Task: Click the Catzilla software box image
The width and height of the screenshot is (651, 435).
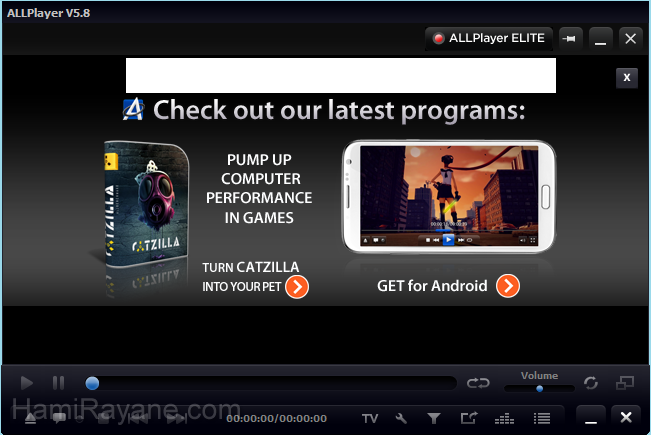Action: click(147, 205)
